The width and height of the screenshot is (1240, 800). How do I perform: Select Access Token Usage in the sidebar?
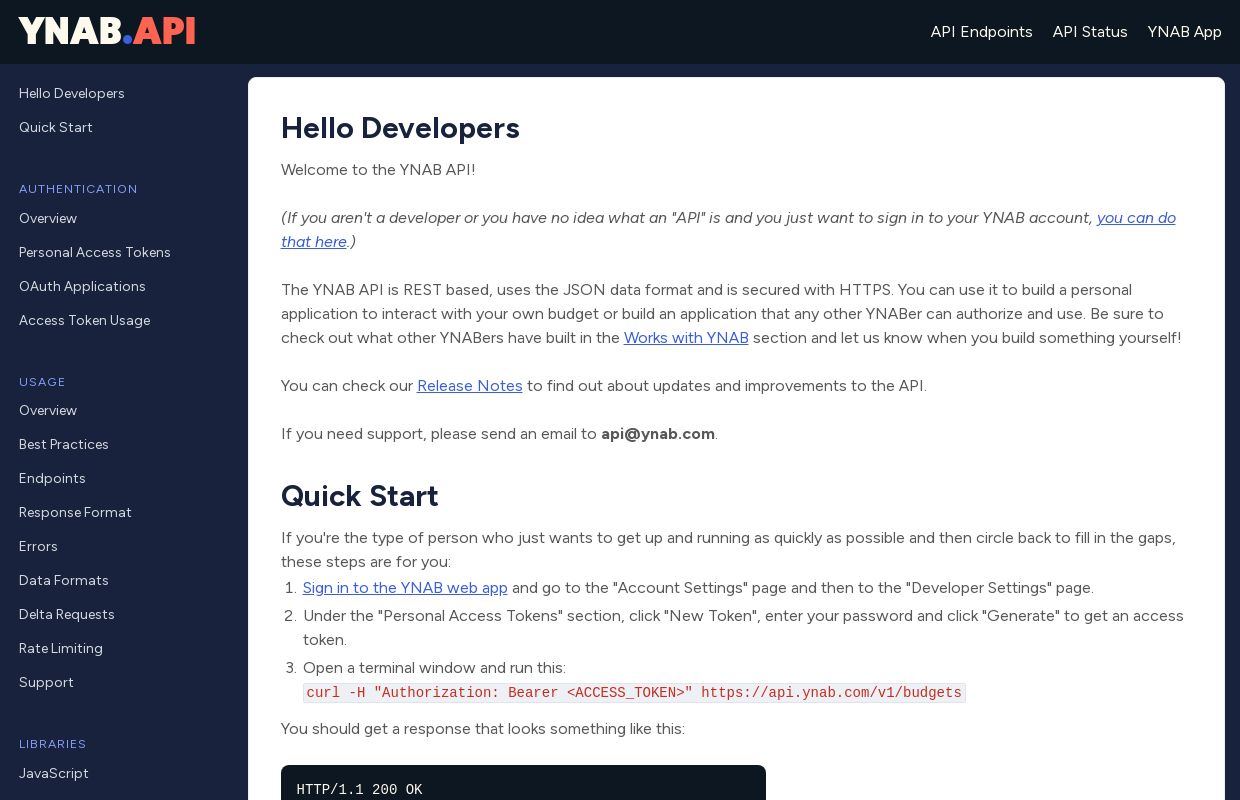84,321
